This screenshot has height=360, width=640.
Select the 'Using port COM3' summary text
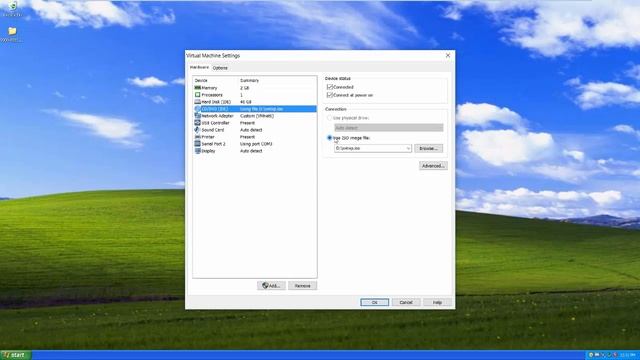coord(256,144)
